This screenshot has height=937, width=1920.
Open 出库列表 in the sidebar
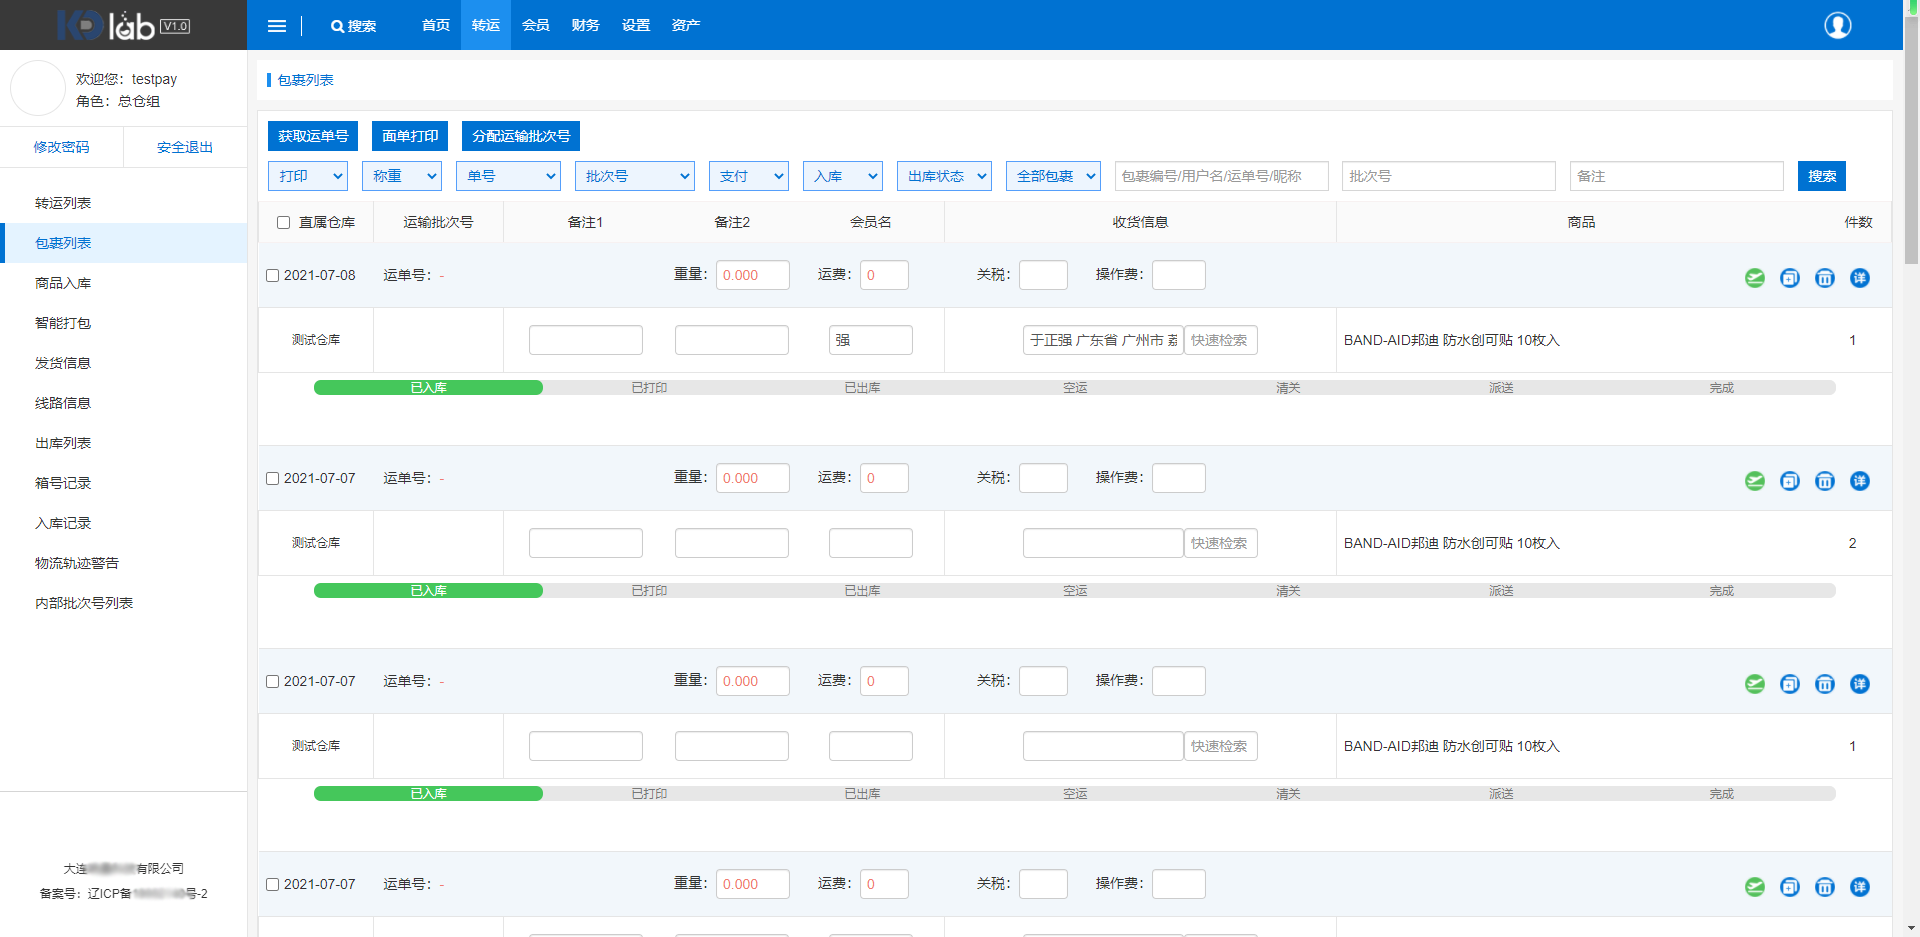click(123, 443)
